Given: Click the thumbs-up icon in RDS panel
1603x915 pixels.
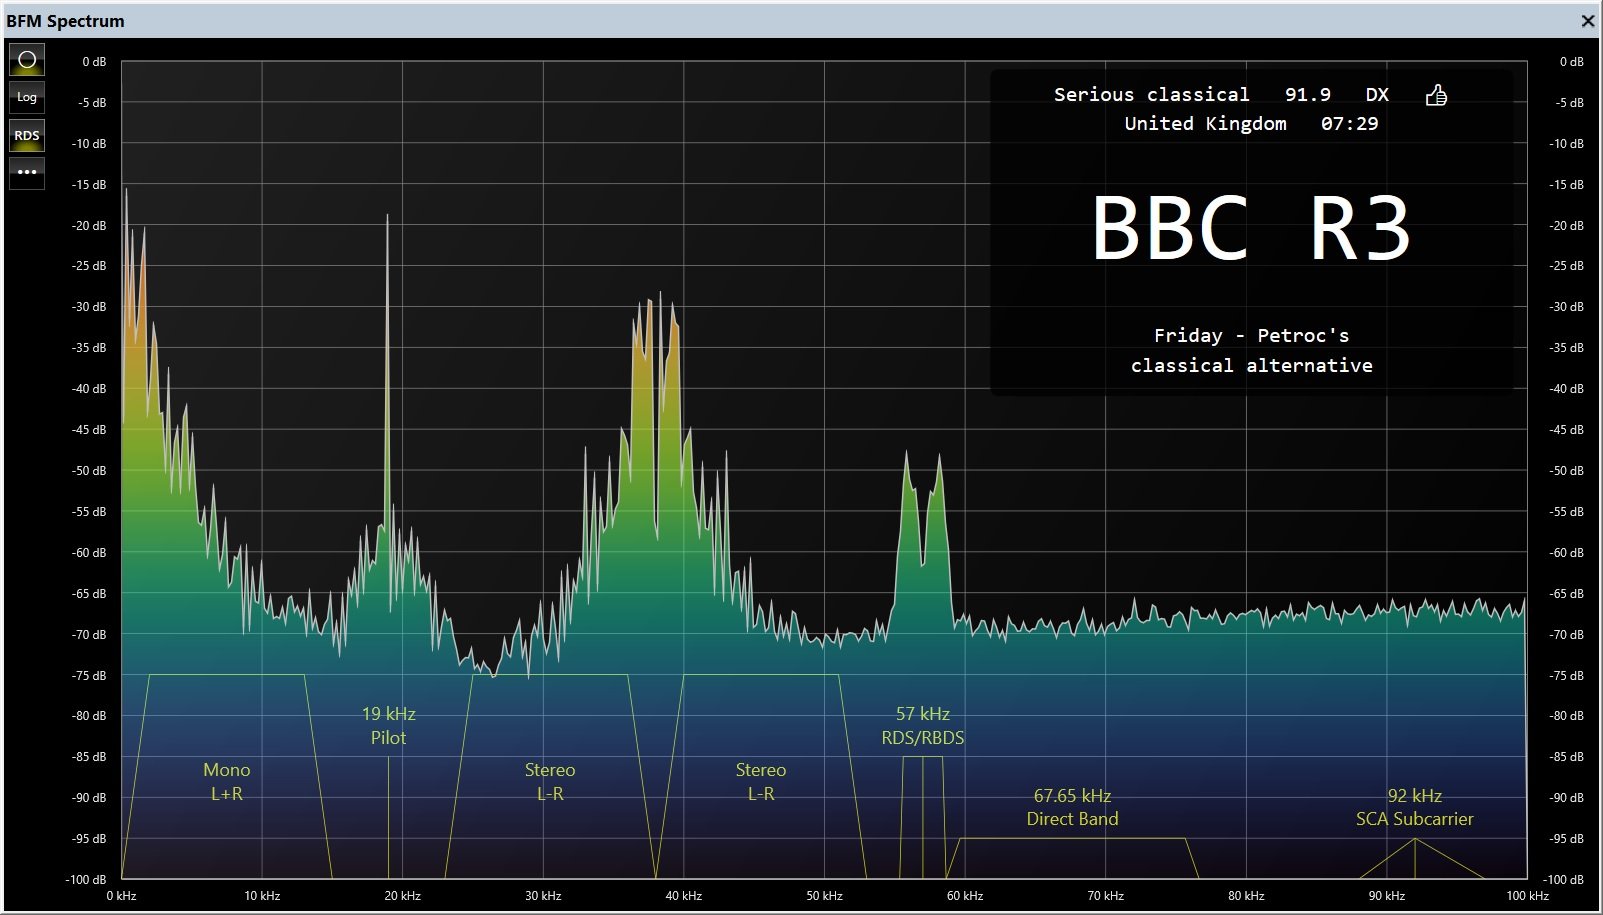Looking at the screenshot, I should click(x=1436, y=95).
